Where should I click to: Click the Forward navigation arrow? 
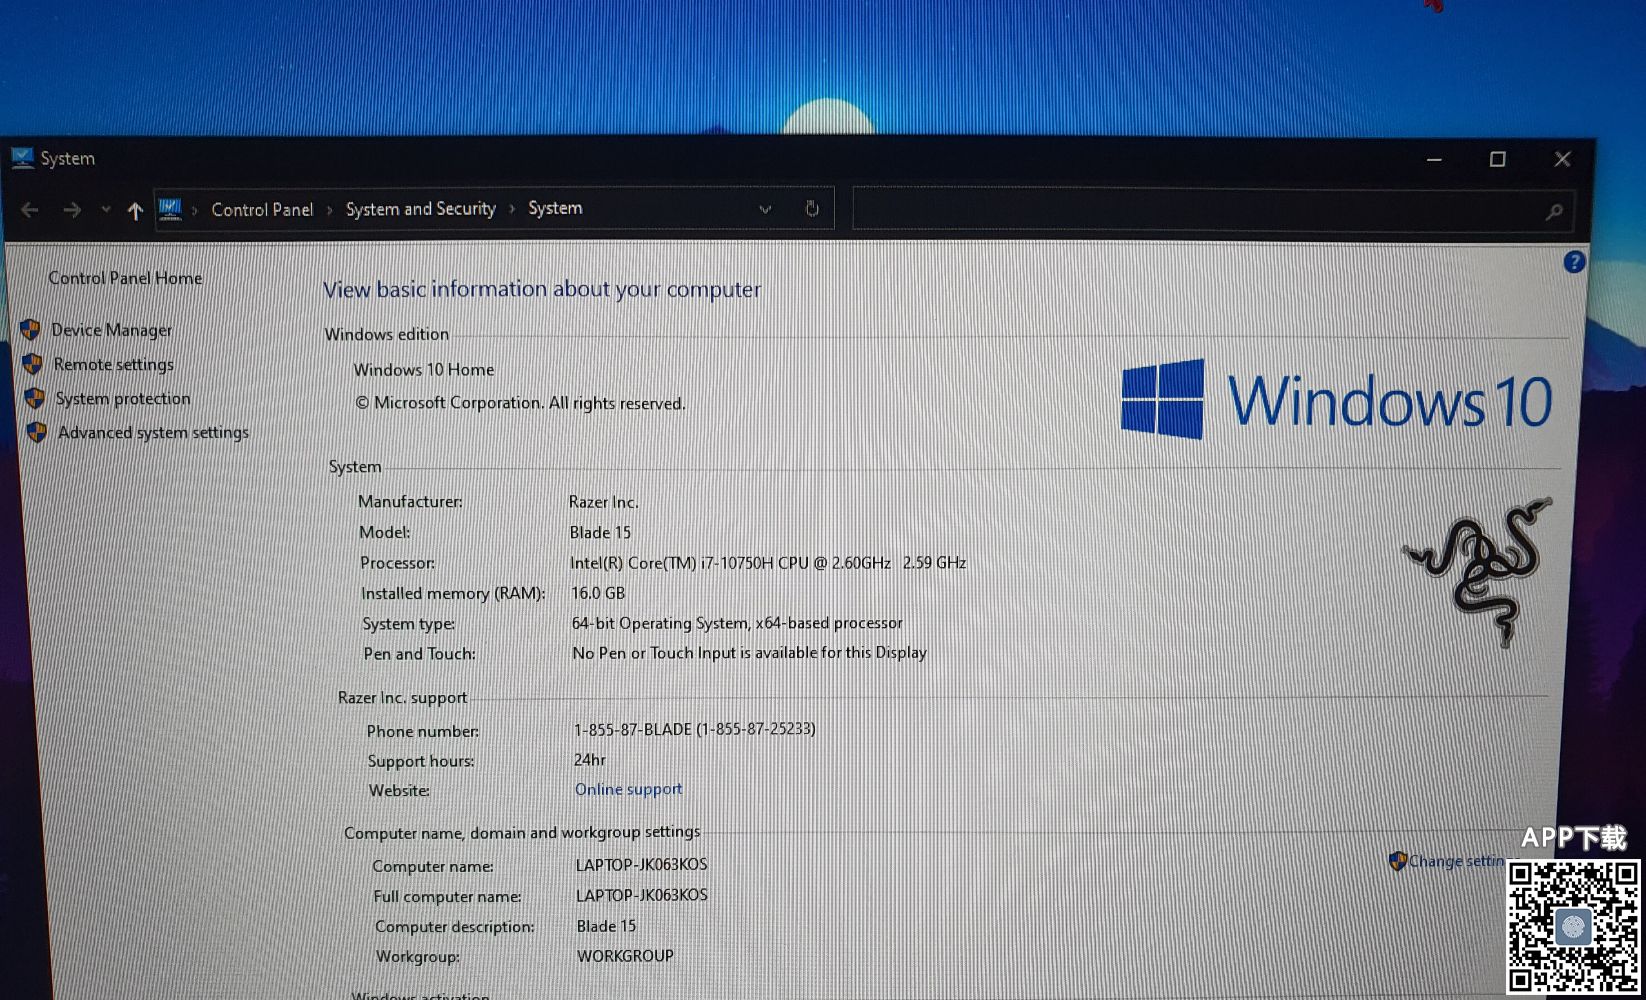[72, 210]
